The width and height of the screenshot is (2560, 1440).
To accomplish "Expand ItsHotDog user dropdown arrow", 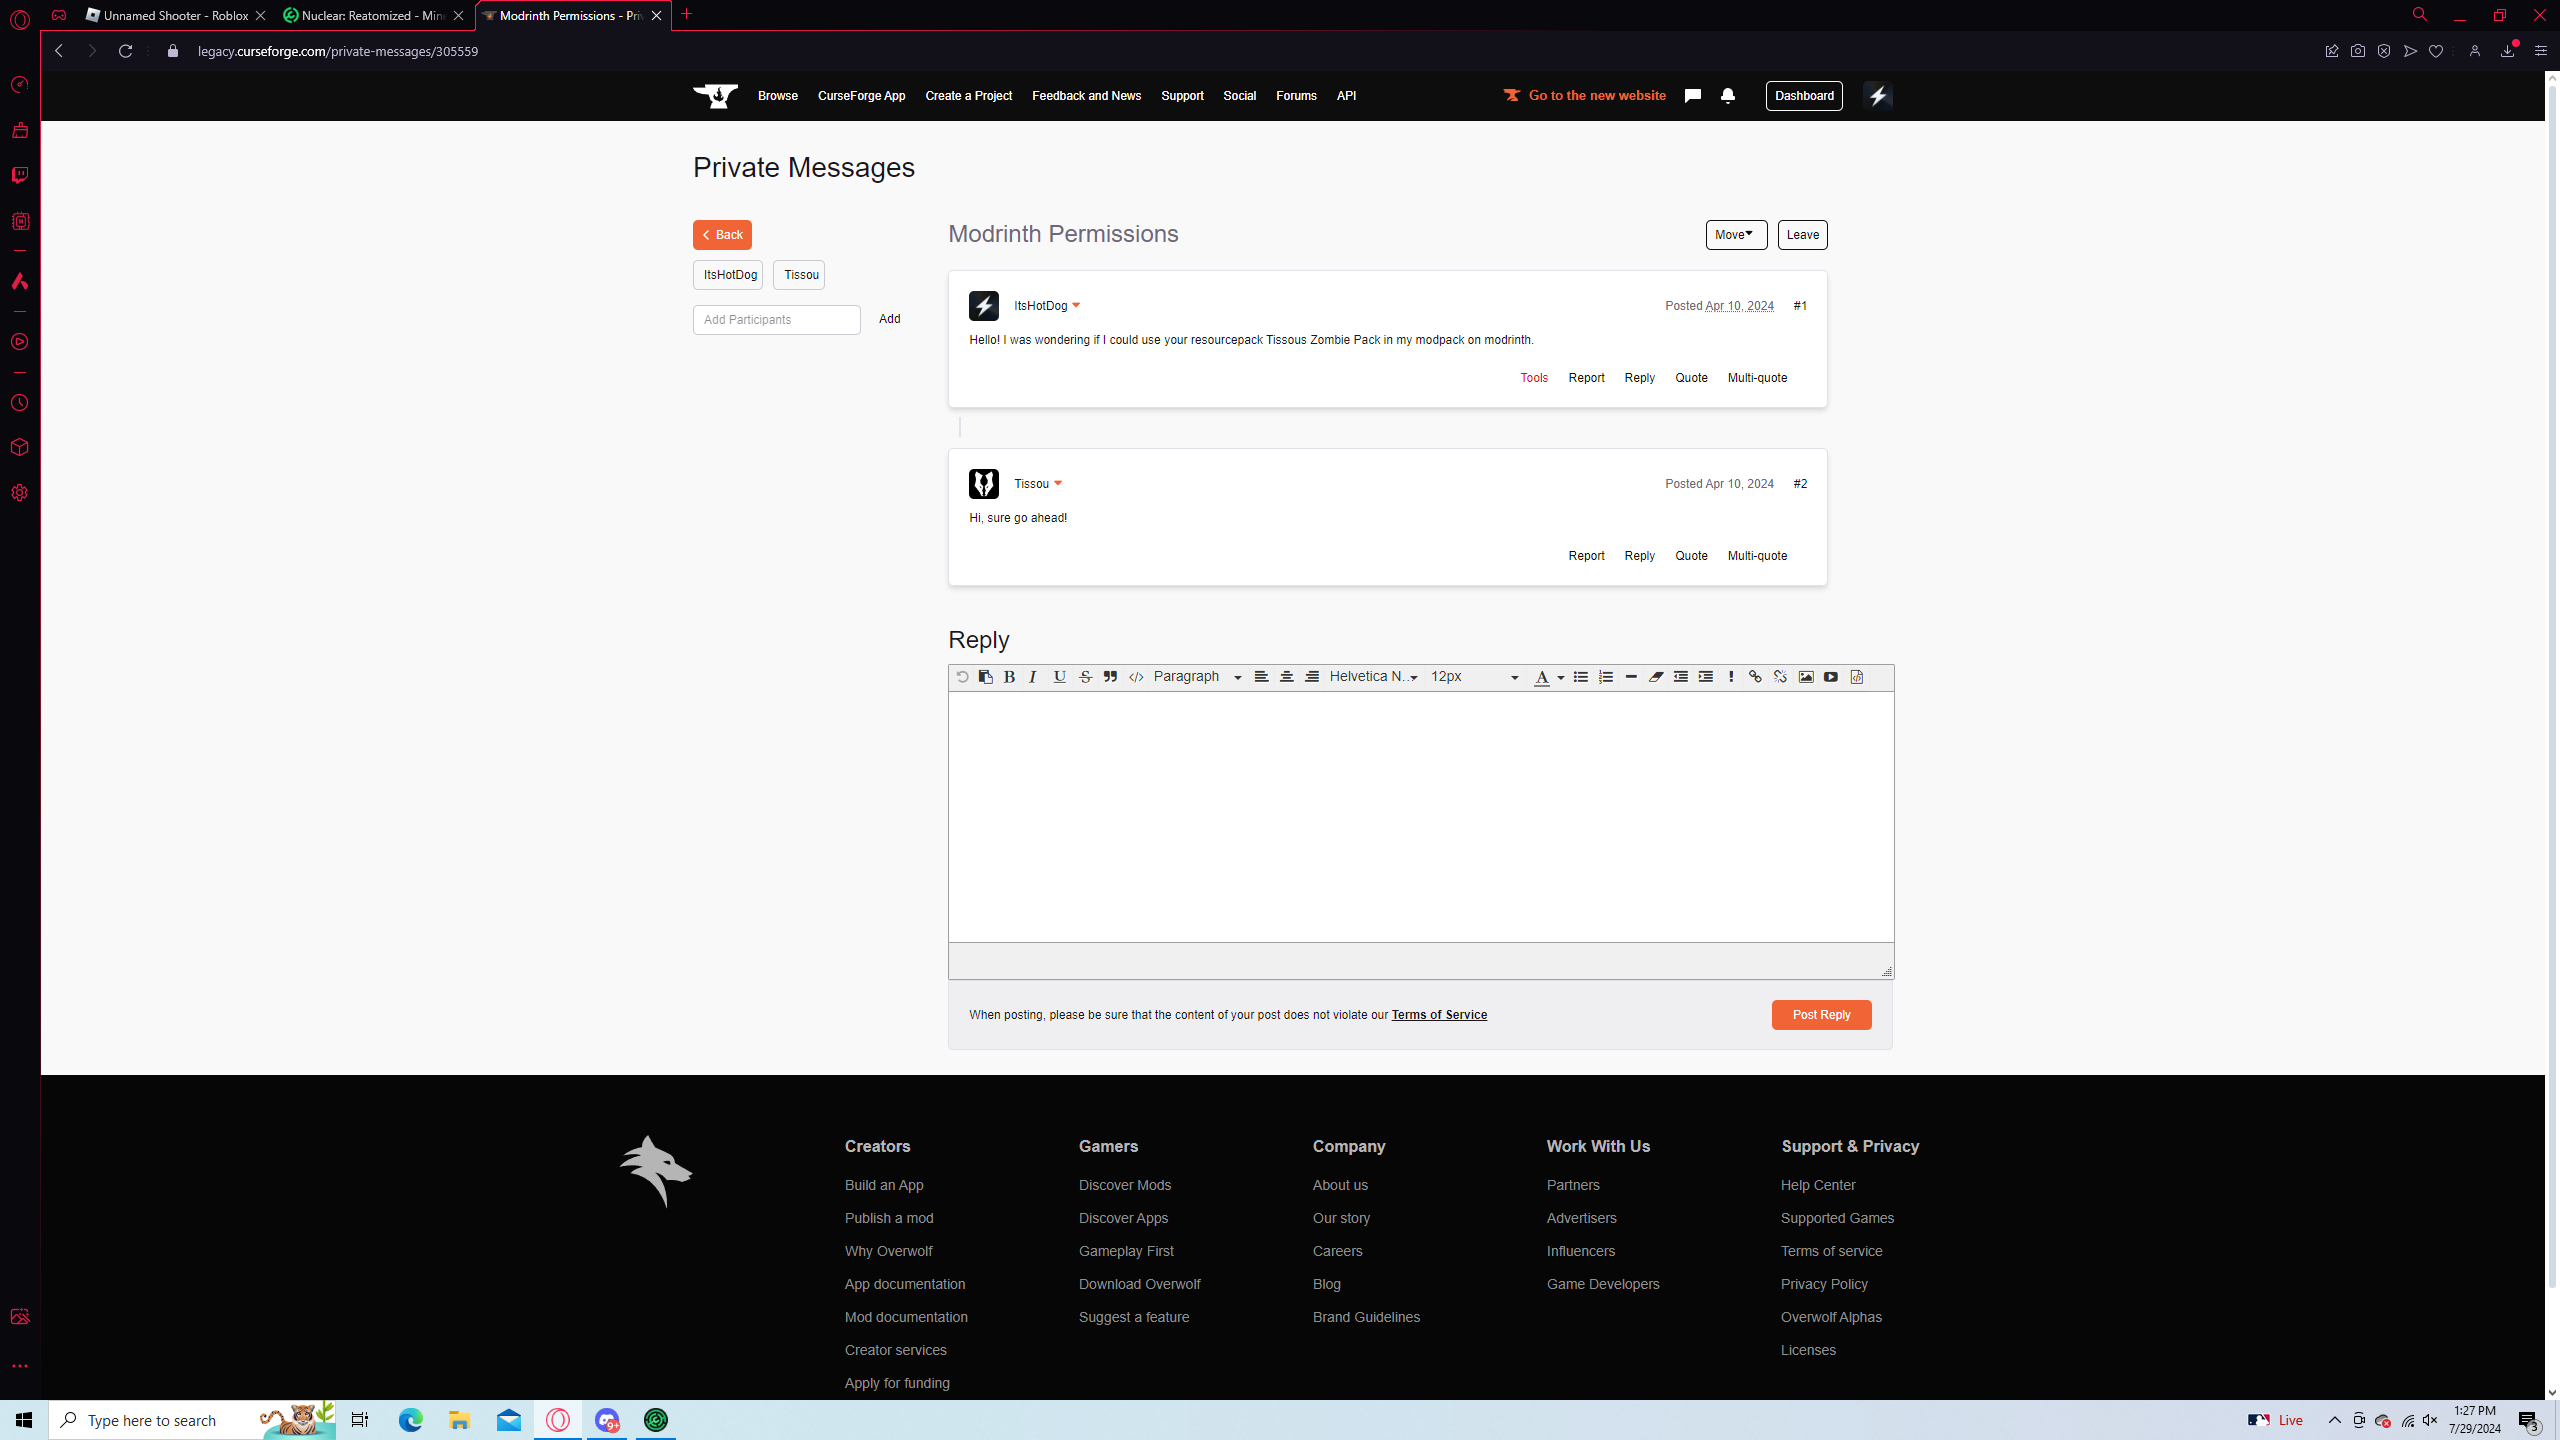I will (x=1076, y=306).
